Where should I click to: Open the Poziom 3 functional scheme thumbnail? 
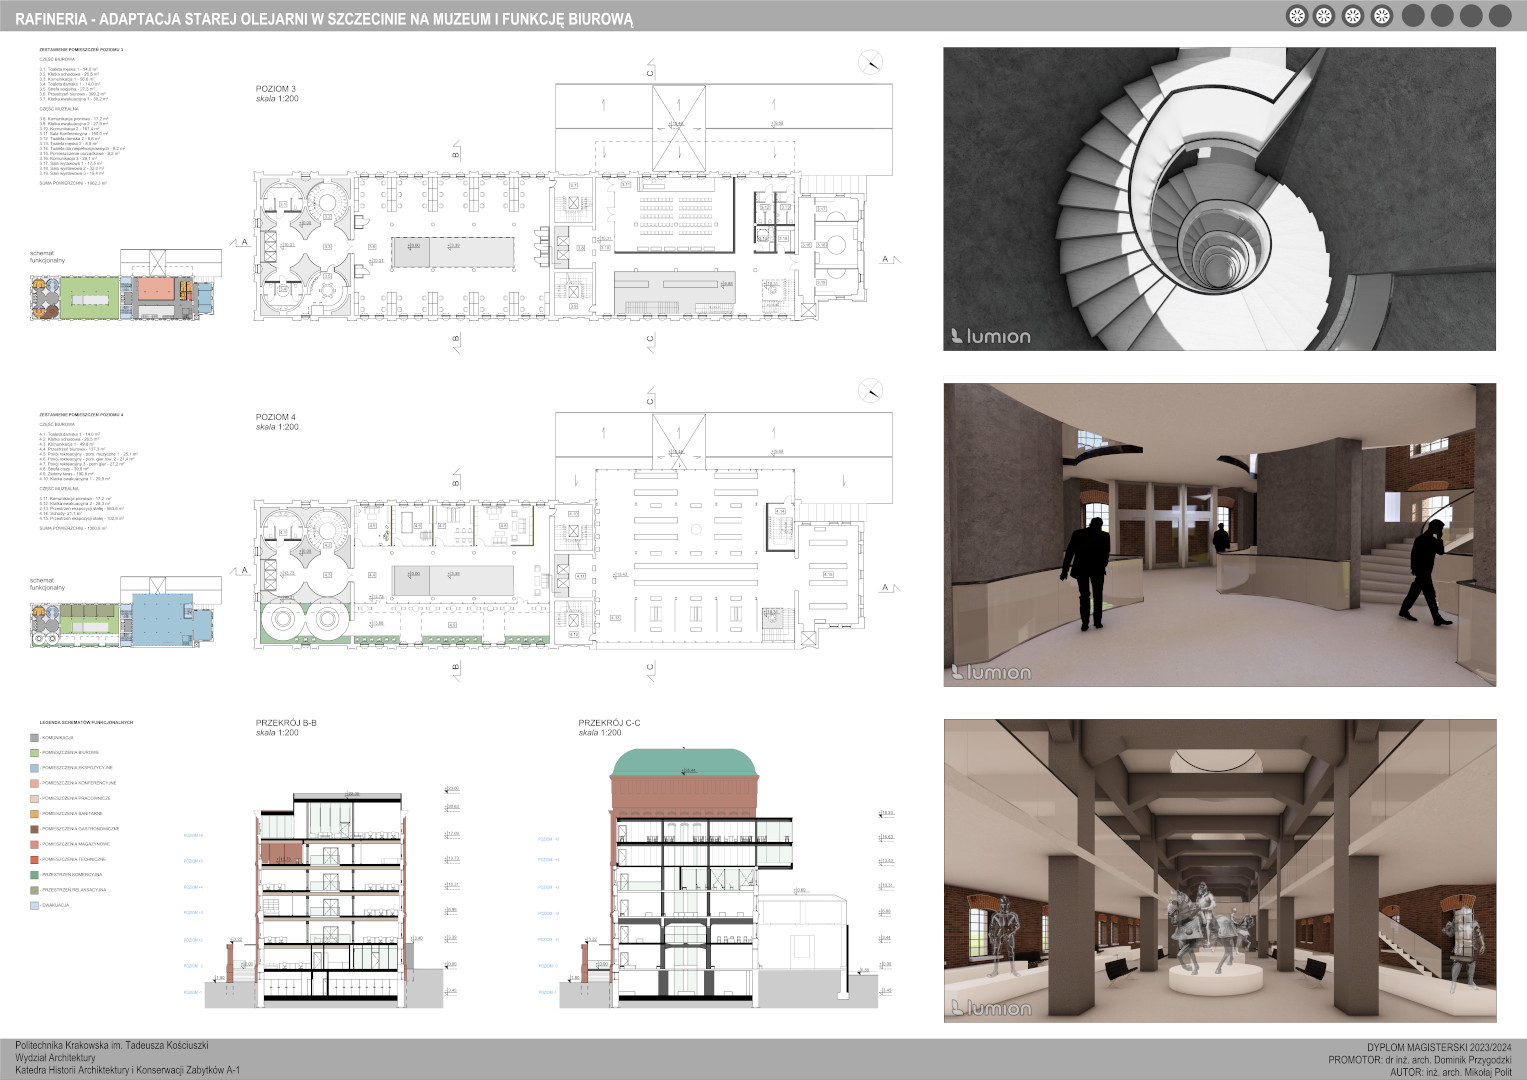point(126,285)
